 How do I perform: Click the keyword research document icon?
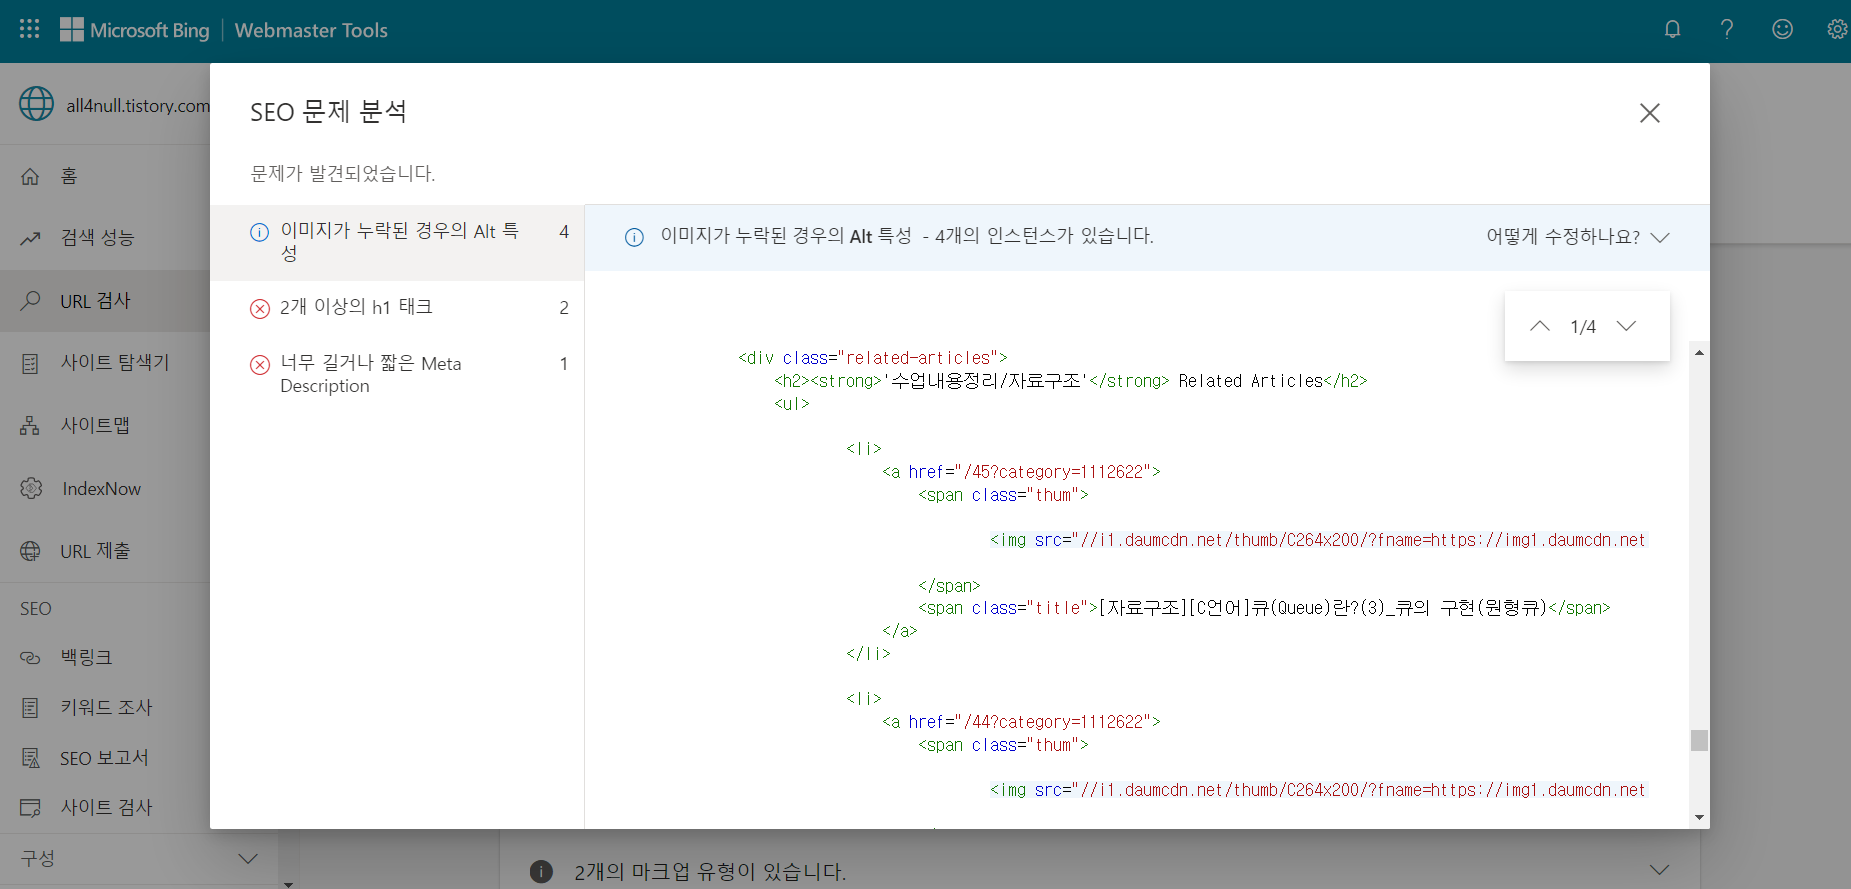31,708
